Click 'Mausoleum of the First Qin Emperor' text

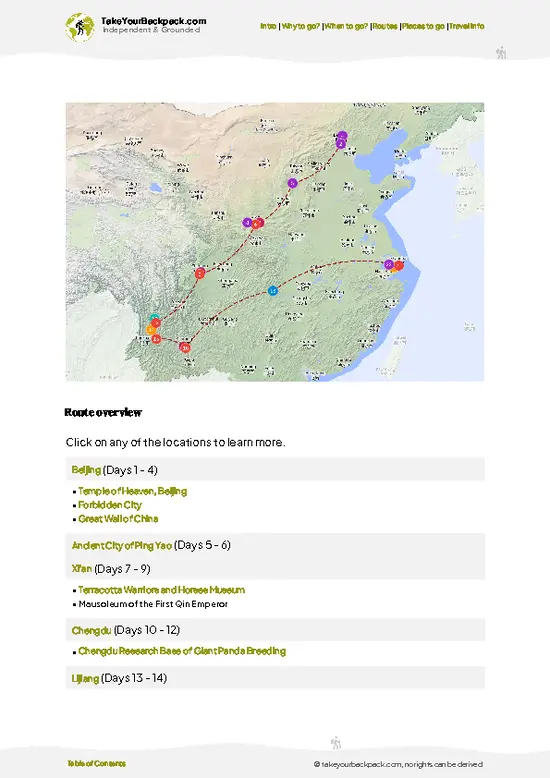[153, 604]
